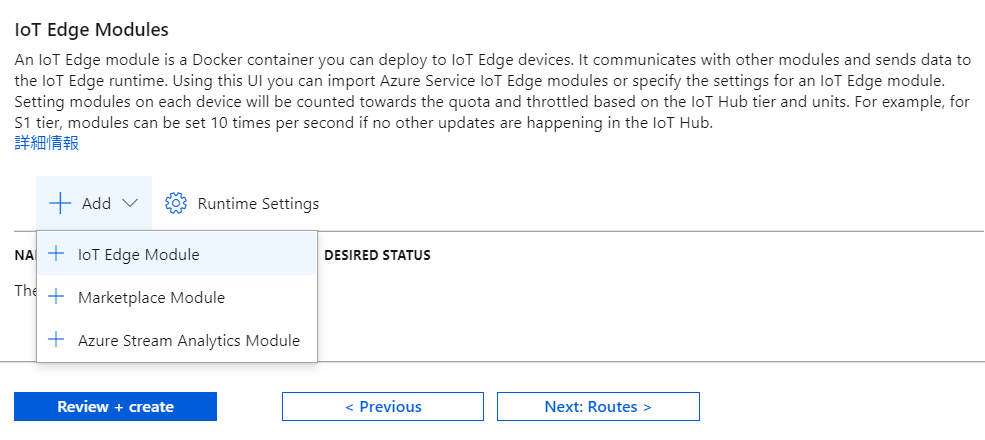Click the plus icon on the Add button
Image resolution: width=985 pixels, height=440 pixels.
60,203
